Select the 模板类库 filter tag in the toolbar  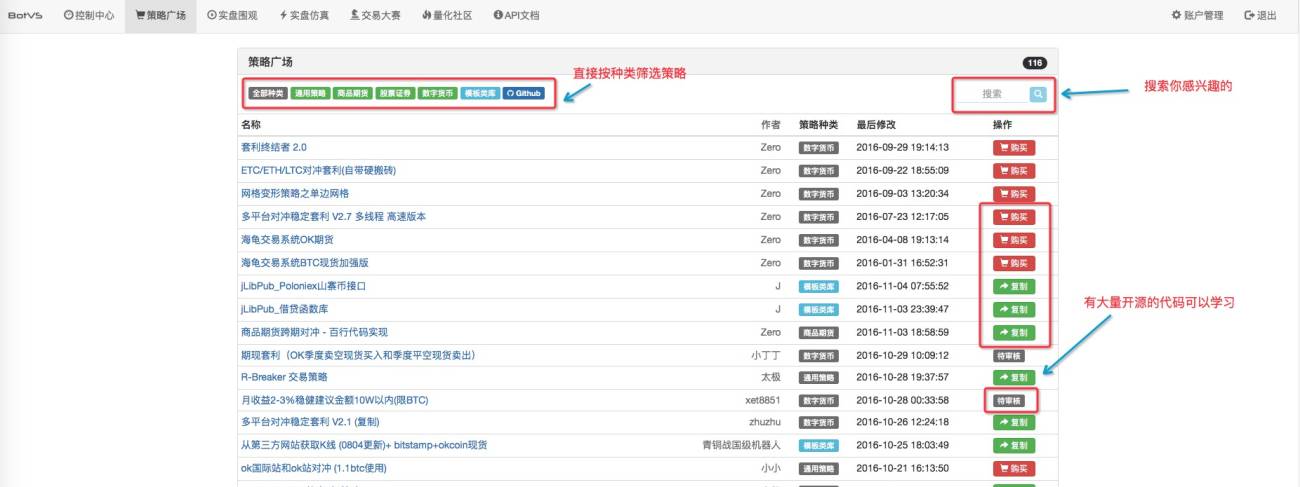coord(481,93)
